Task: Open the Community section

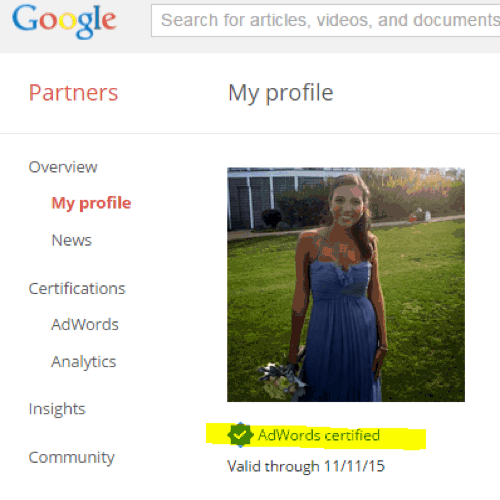Action: (72, 458)
